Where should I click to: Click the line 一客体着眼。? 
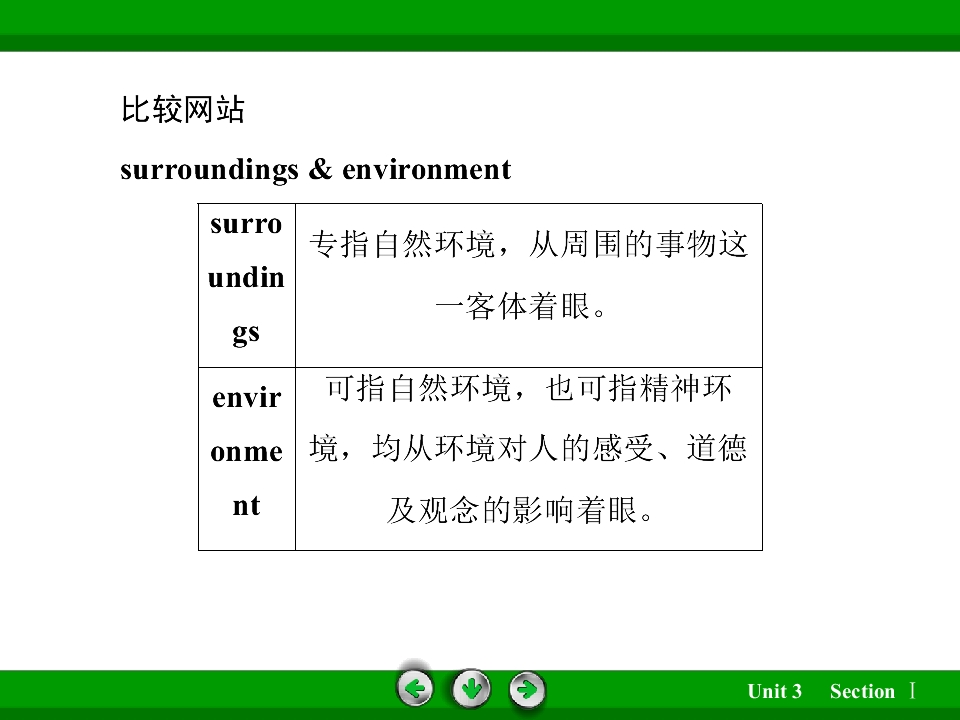[x=521, y=306]
